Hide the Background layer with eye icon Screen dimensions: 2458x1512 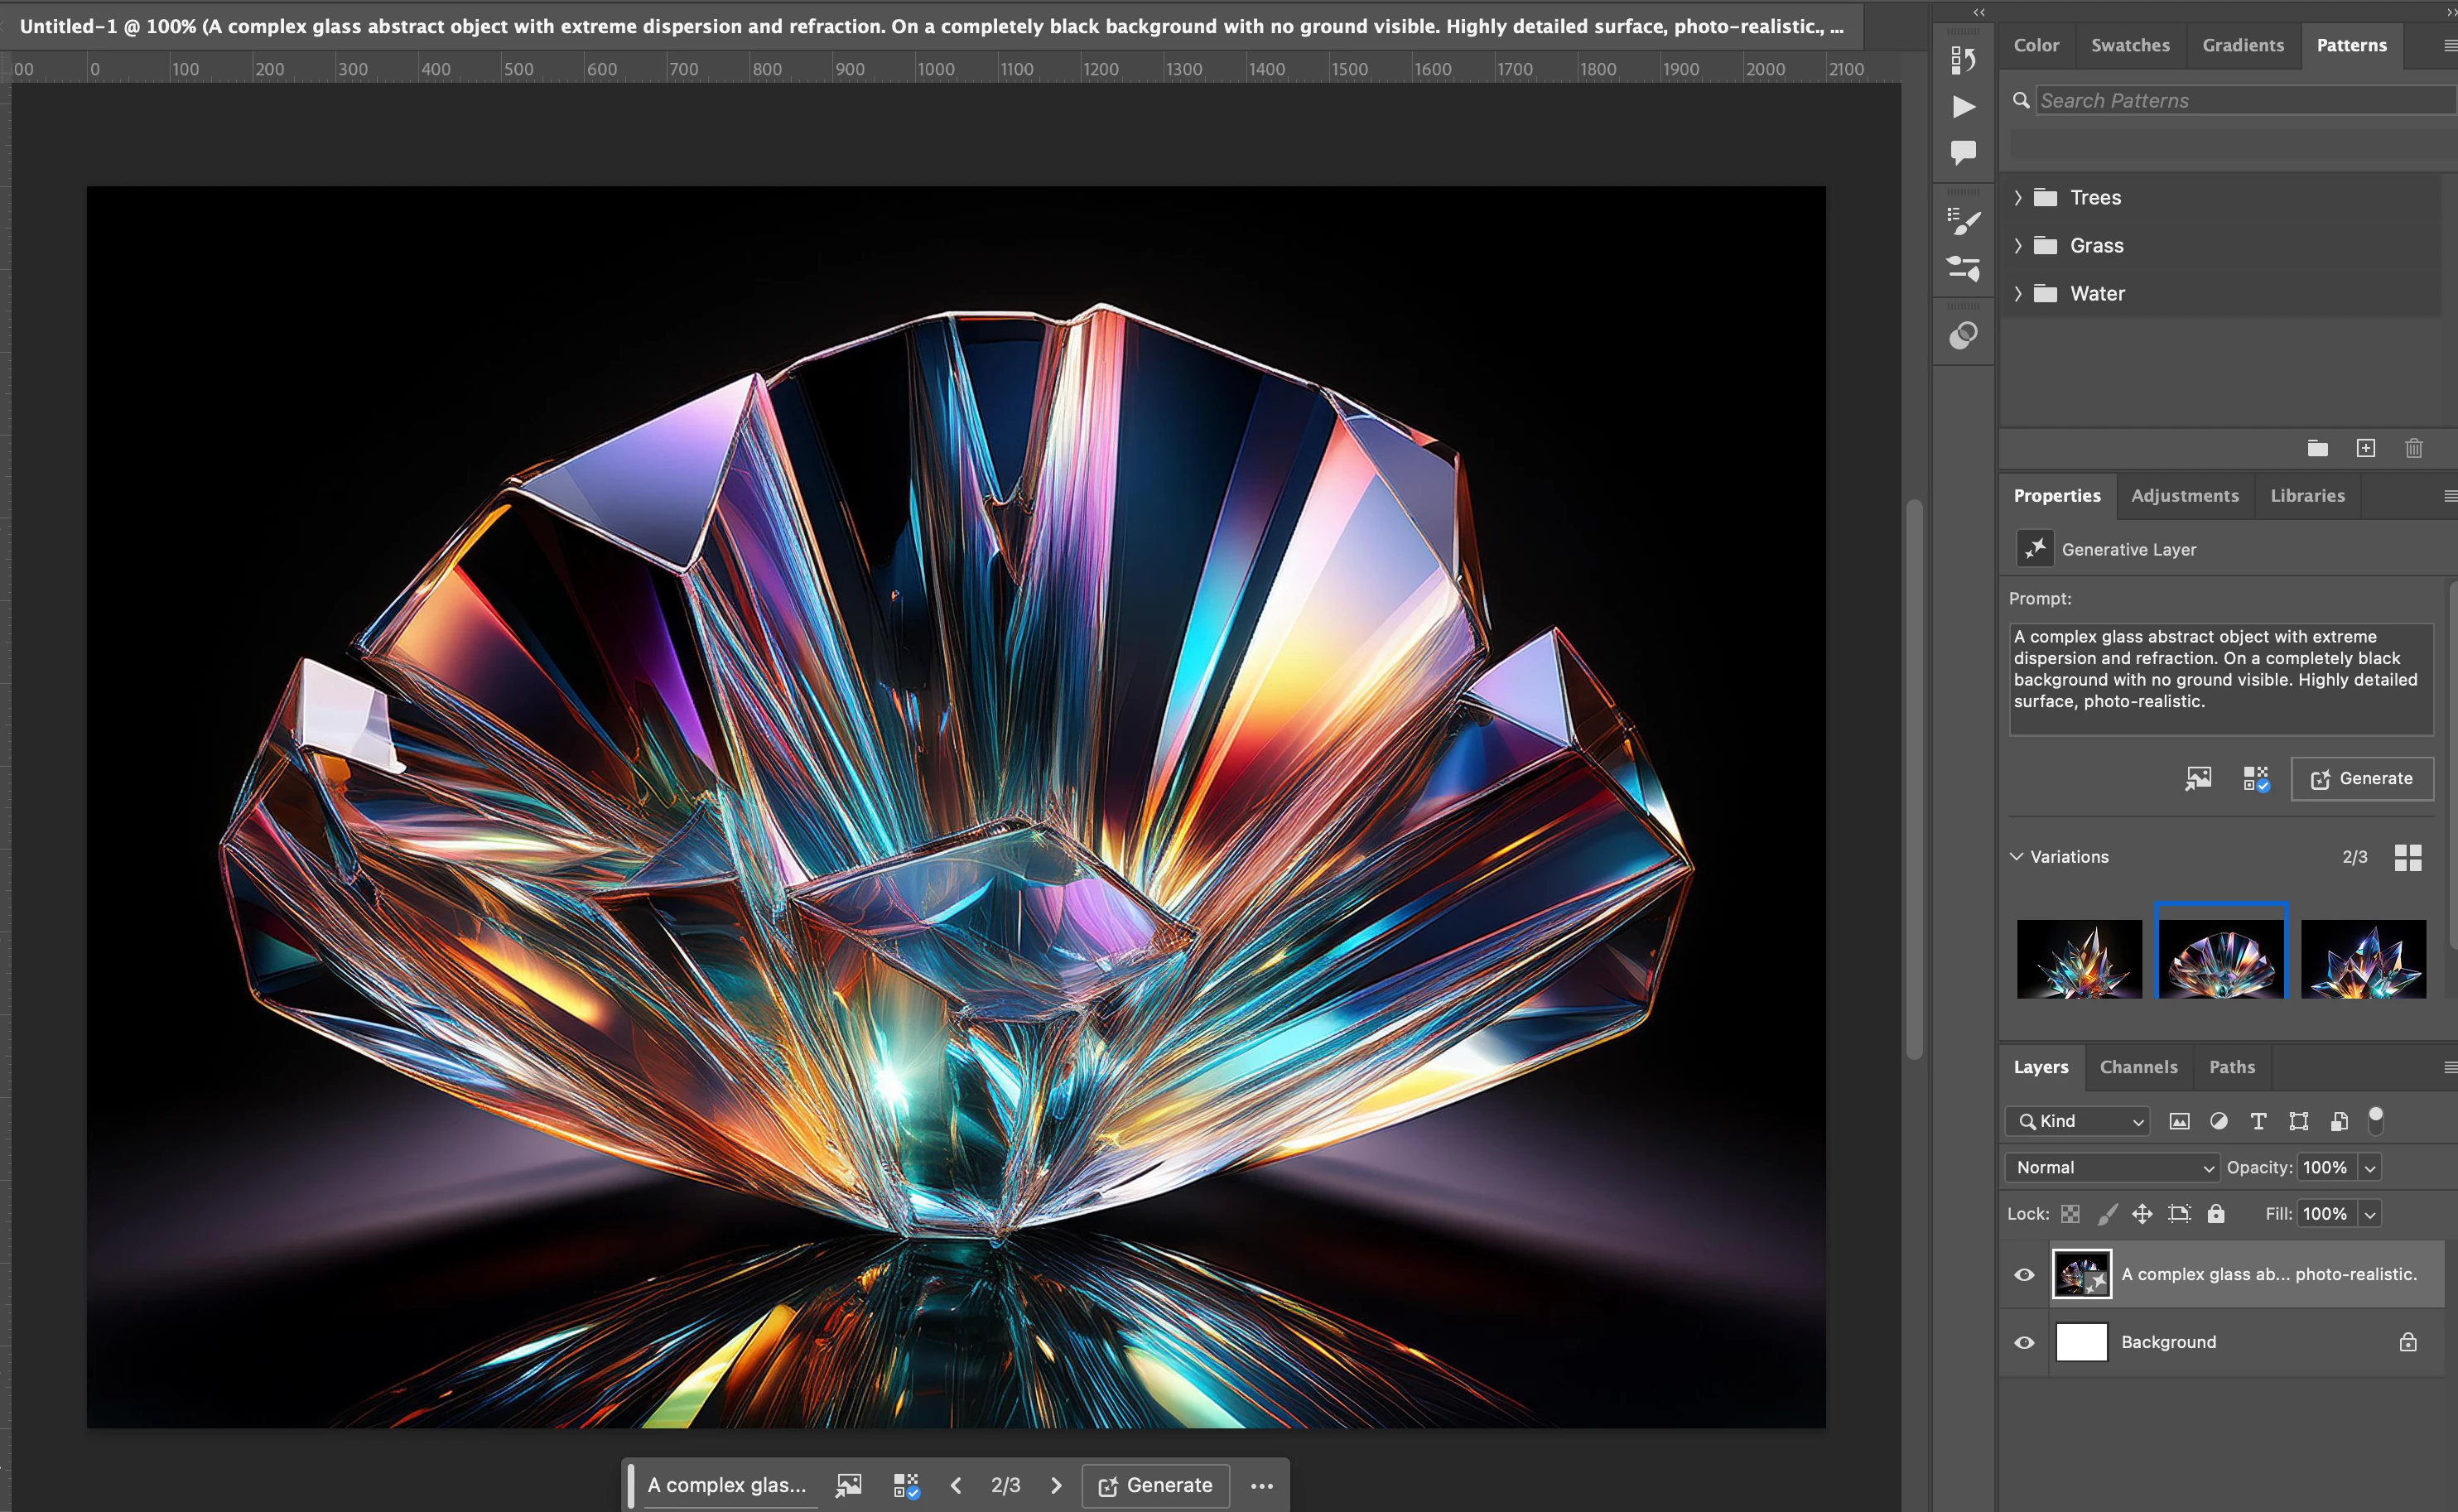[2024, 1342]
